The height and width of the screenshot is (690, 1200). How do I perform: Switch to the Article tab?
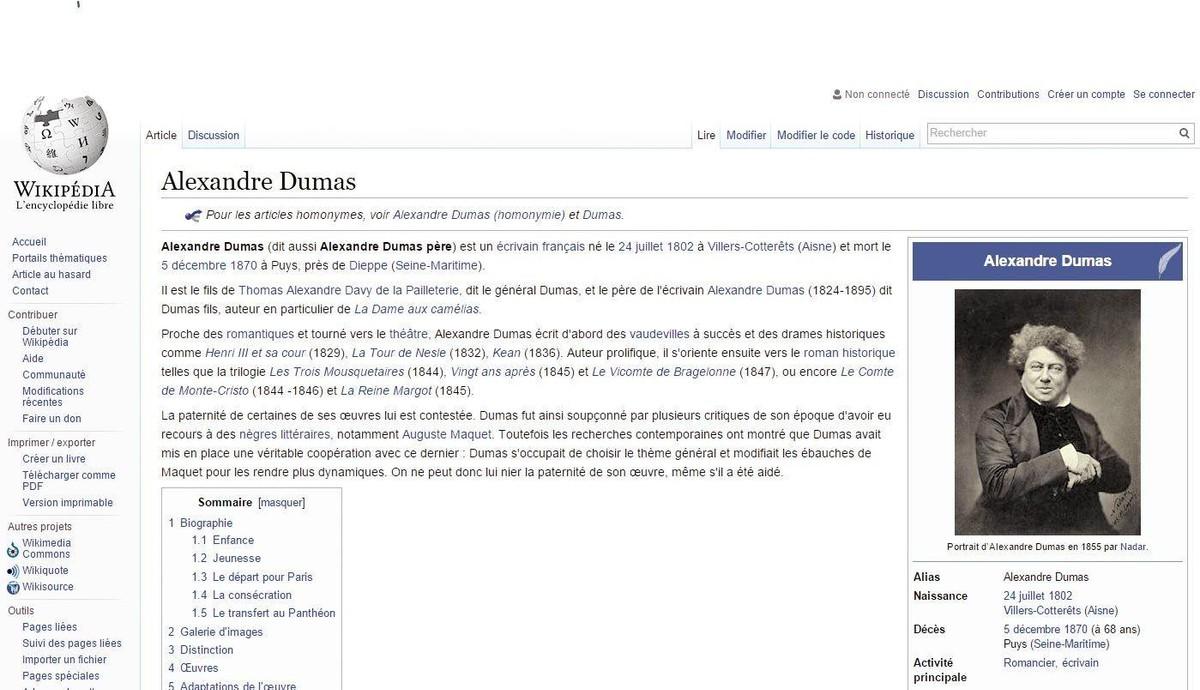coord(161,135)
